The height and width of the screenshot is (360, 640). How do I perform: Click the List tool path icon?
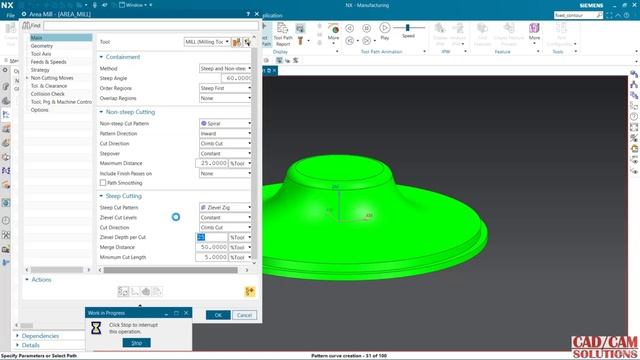point(157,291)
